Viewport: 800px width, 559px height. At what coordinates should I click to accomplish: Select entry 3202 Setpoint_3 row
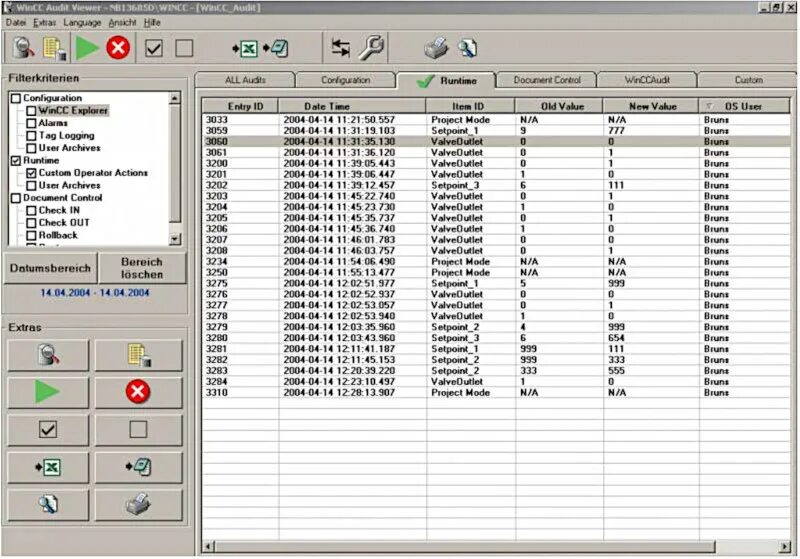(496, 185)
